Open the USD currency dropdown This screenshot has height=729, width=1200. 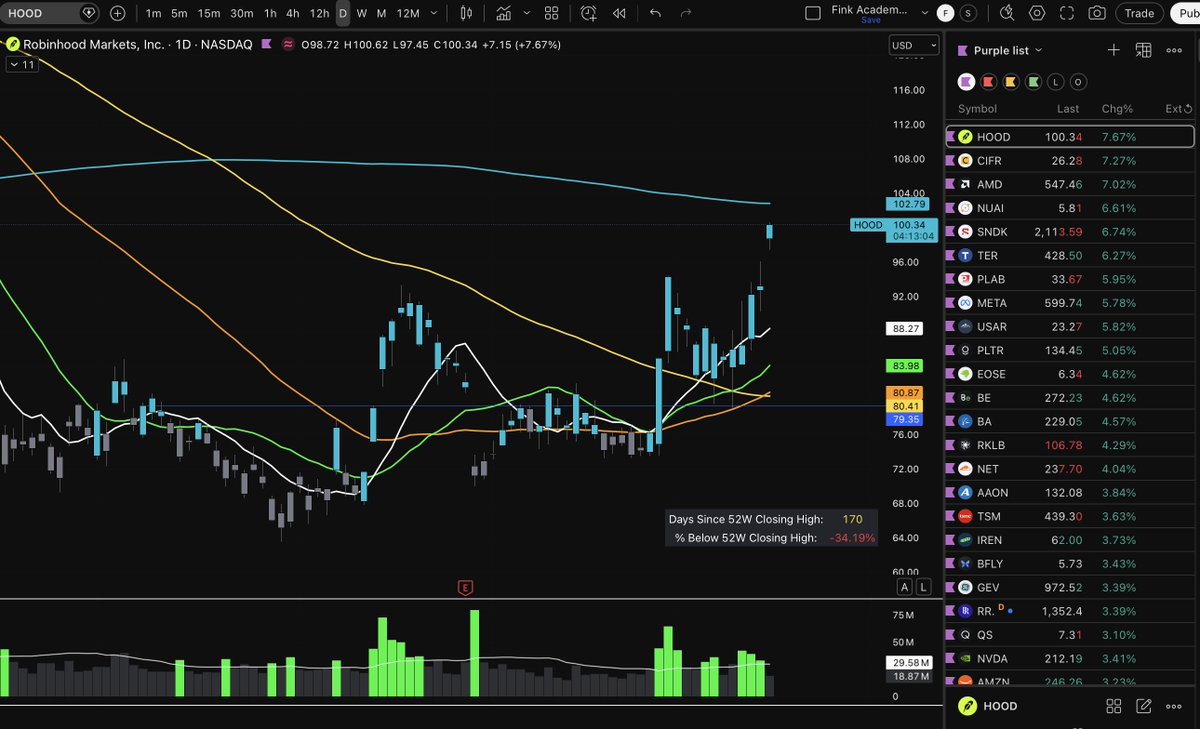(x=915, y=45)
